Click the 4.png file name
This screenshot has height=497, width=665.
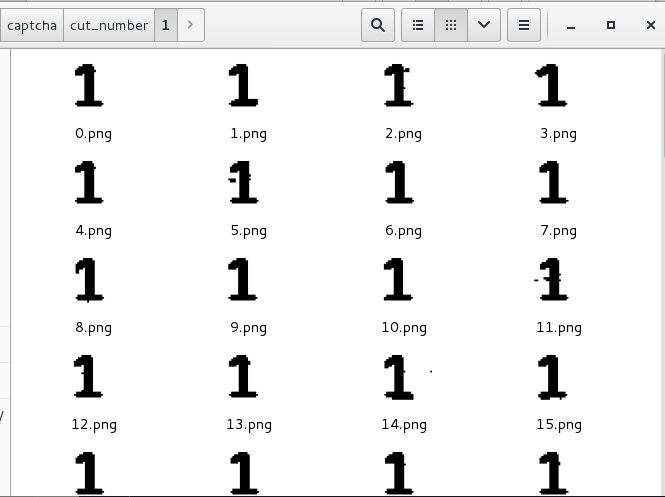[94, 231]
